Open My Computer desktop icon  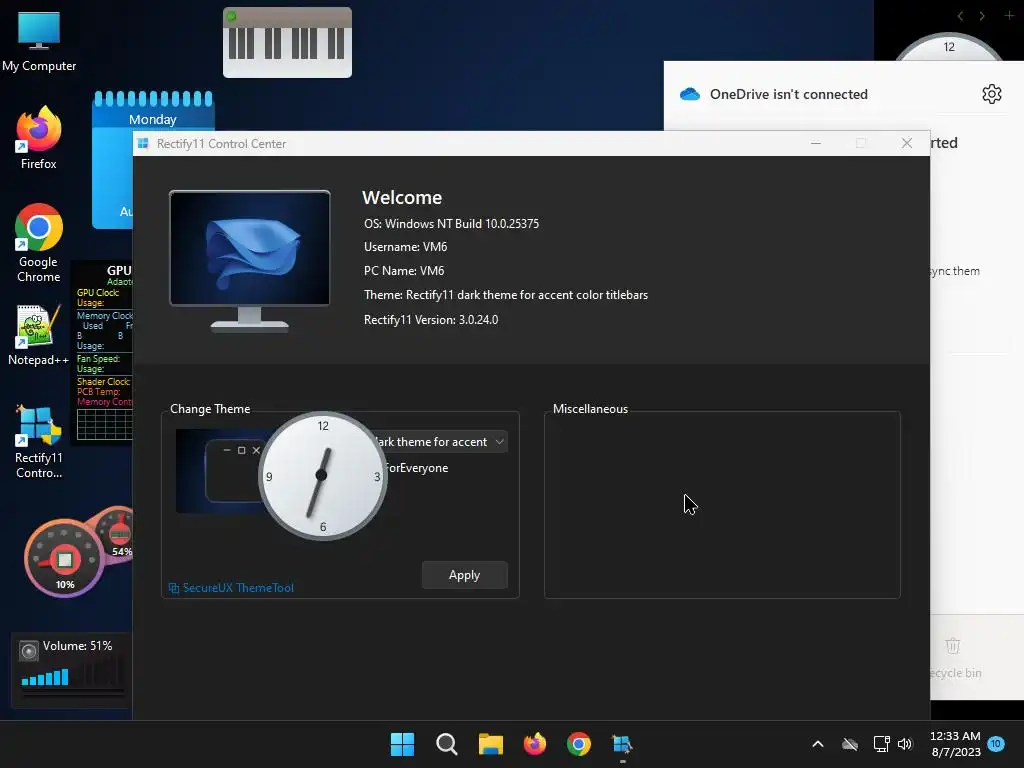tap(39, 41)
